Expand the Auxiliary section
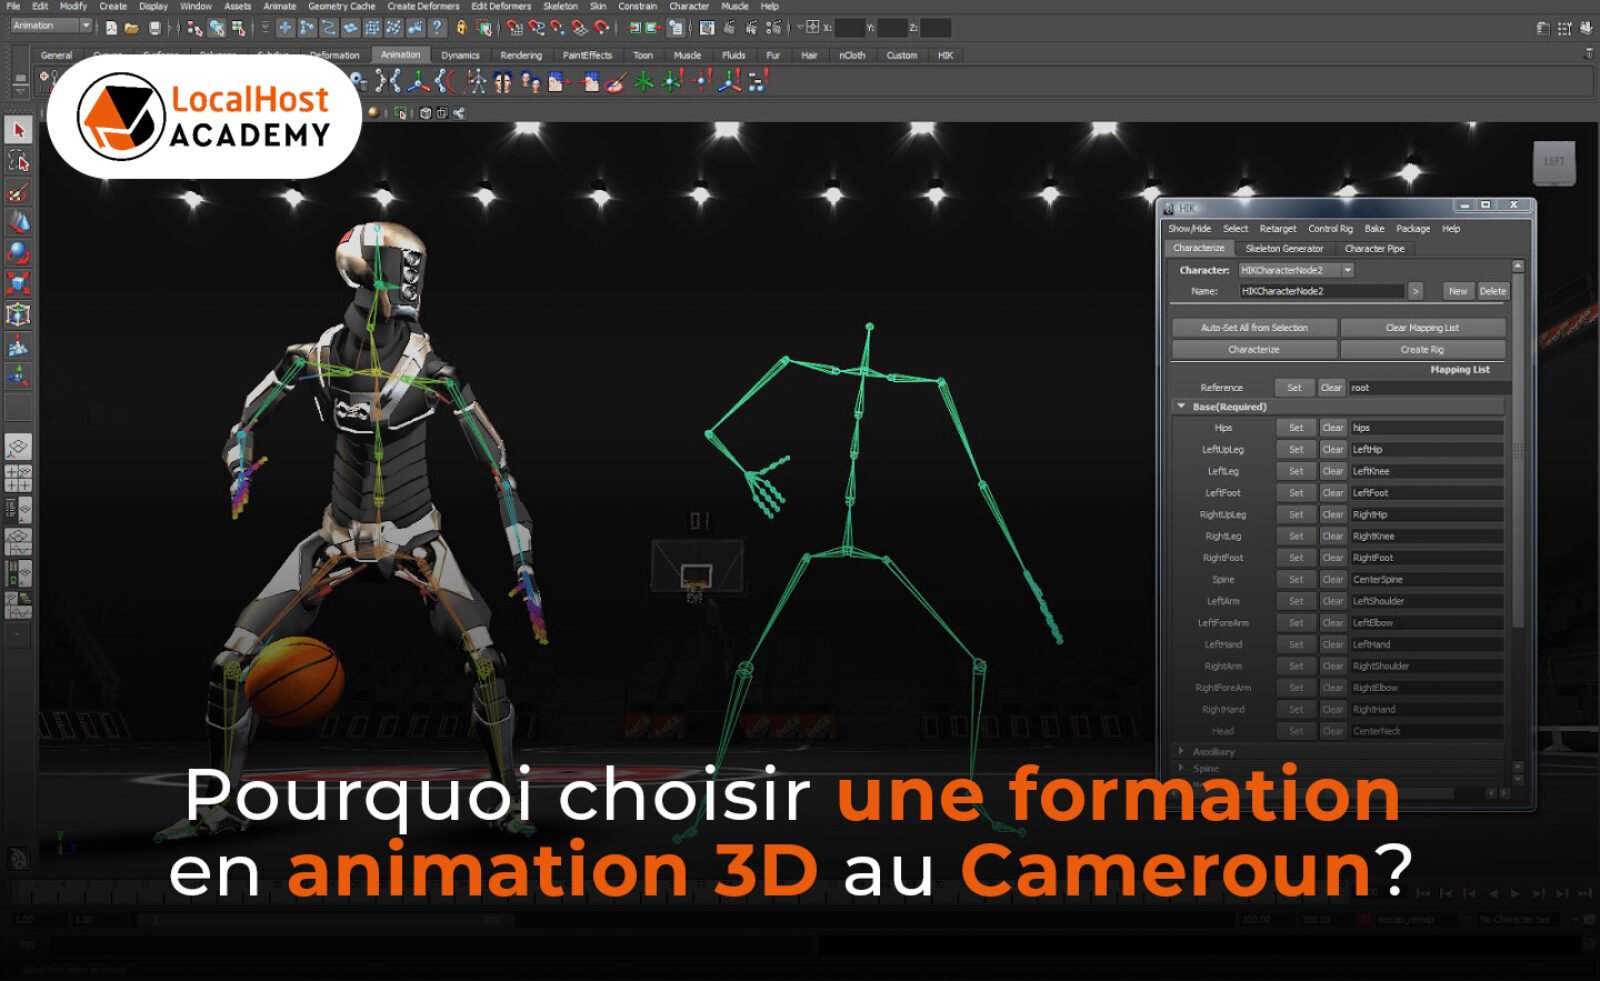 1181,751
